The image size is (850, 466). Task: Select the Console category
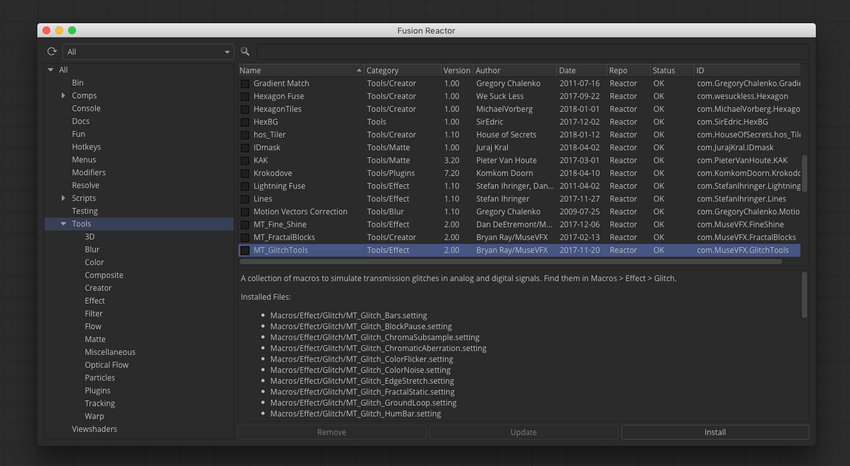[x=86, y=108]
